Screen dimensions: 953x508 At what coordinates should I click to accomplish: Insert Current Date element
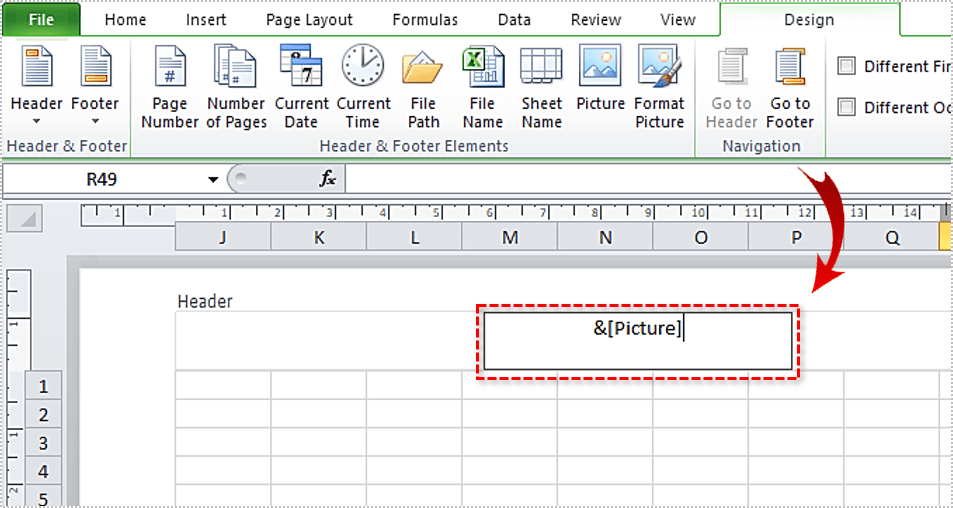coord(301,88)
